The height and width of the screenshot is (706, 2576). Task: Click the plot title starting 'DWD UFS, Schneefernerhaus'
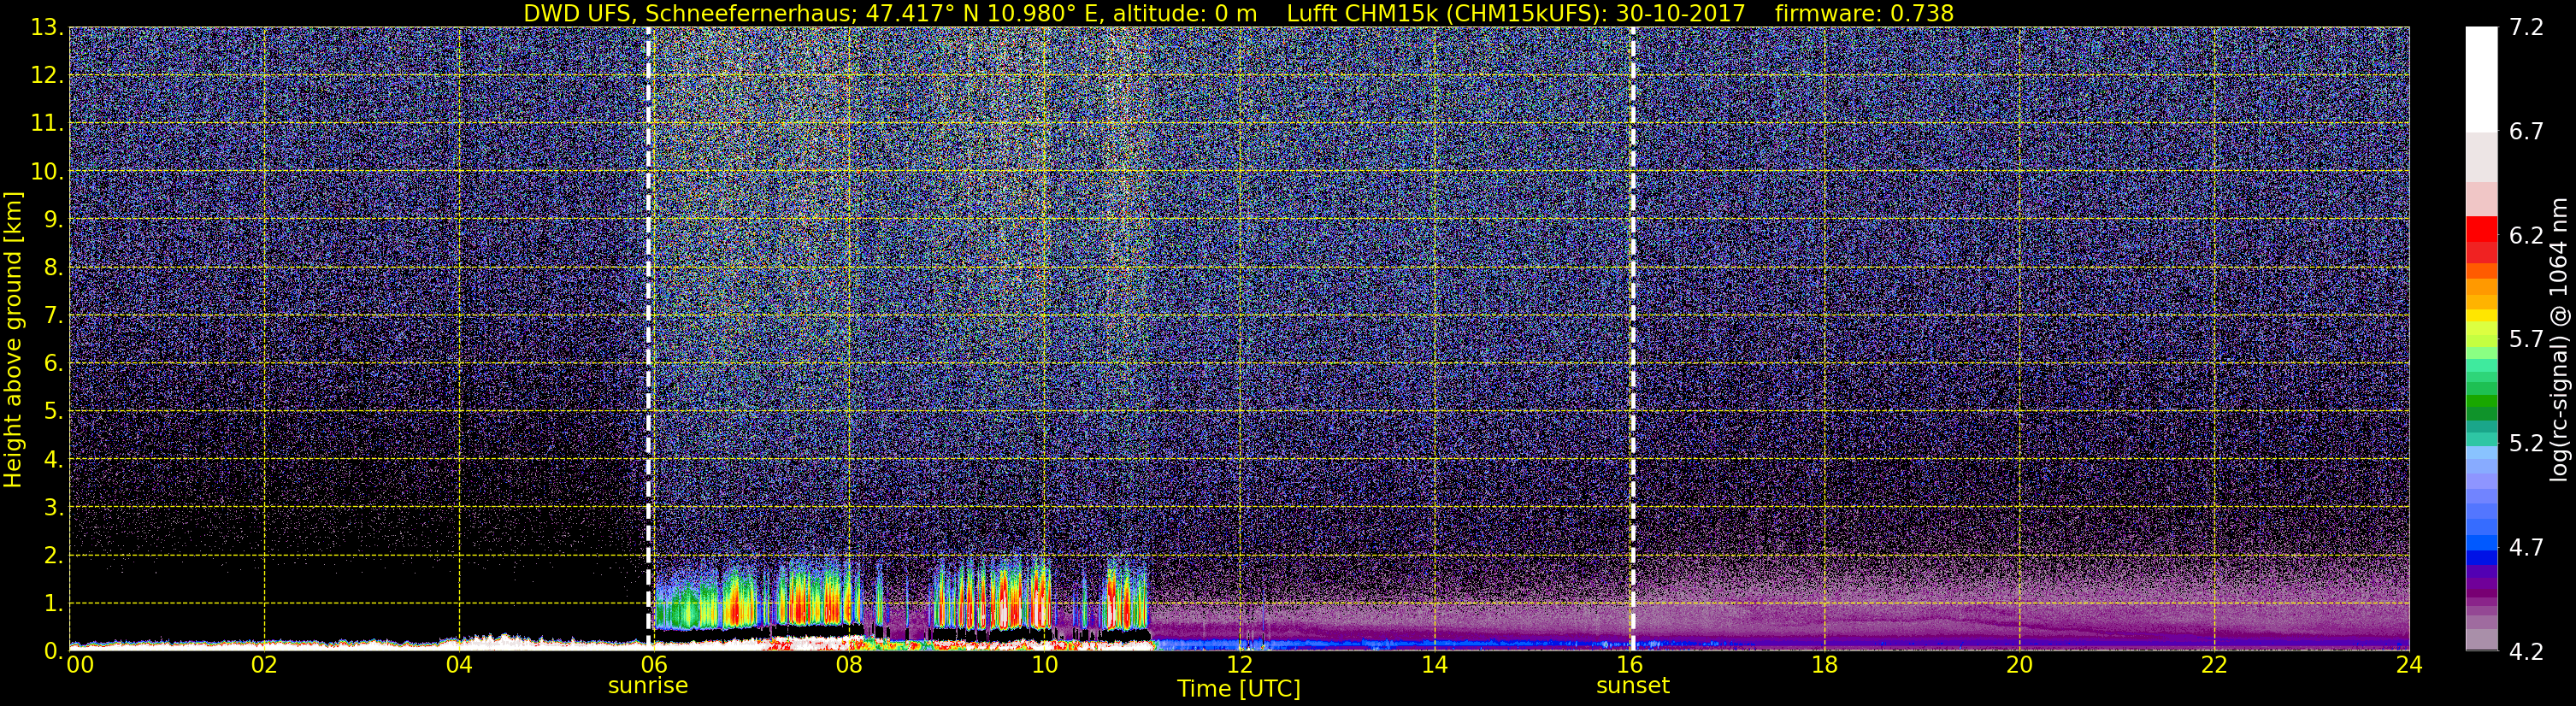(1238, 13)
